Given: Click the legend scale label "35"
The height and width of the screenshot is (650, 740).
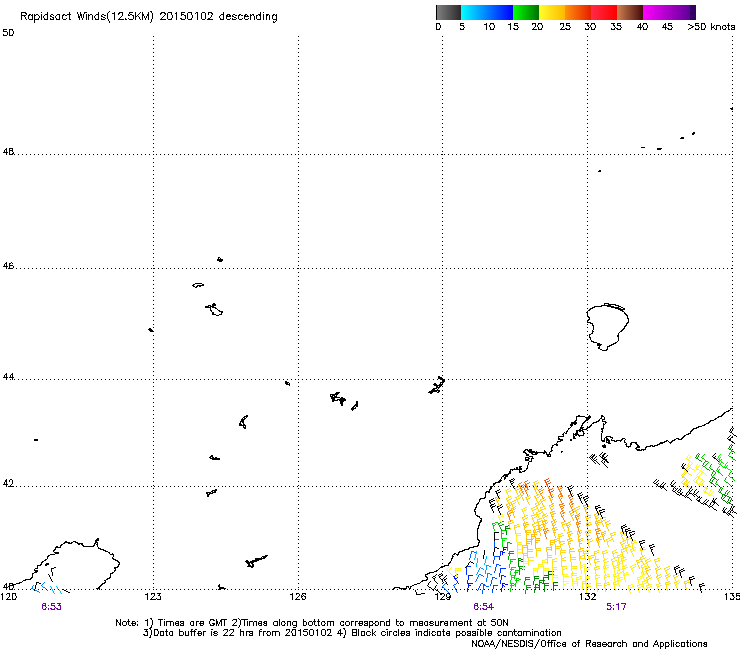Looking at the screenshot, I should coord(616,26).
